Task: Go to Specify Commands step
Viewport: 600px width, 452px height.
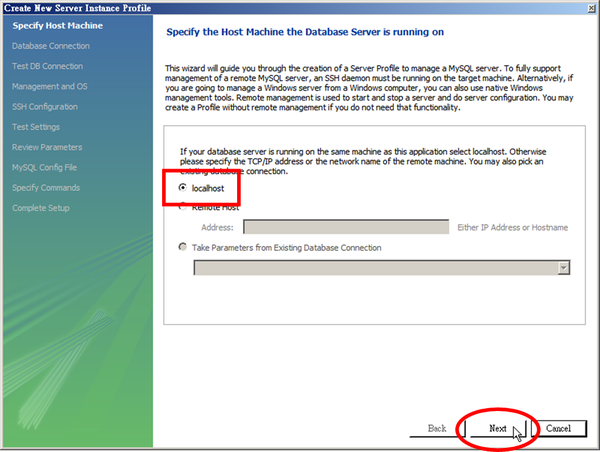Action: [46, 188]
